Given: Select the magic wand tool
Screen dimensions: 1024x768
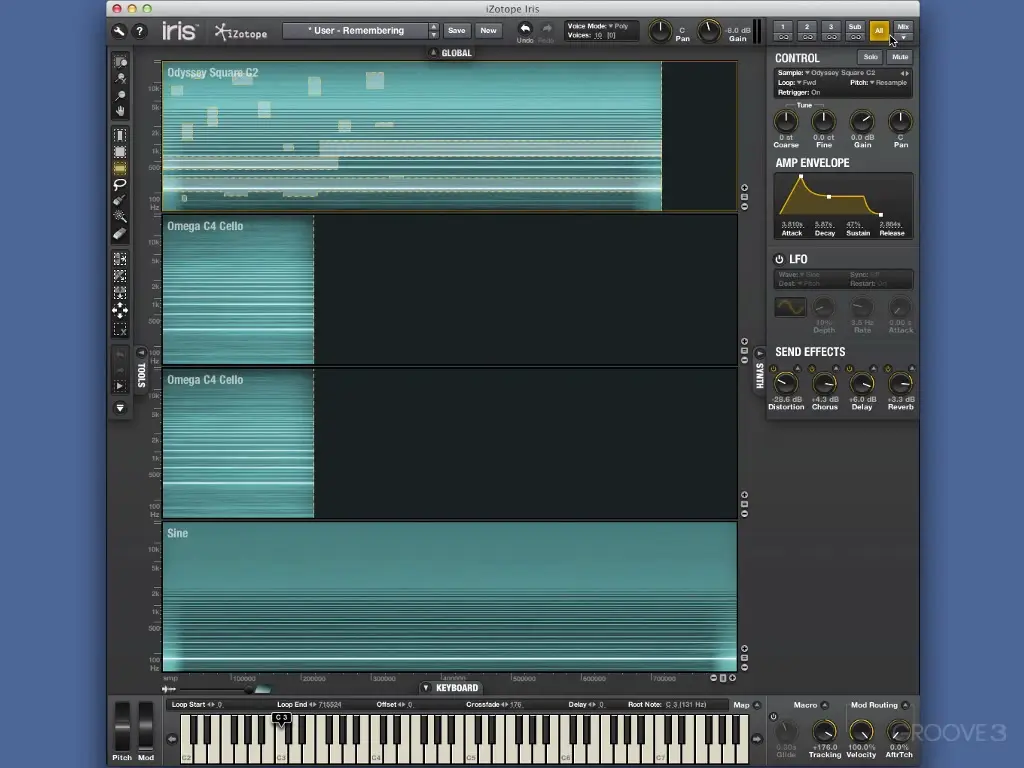Looking at the screenshot, I should point(120,216).
